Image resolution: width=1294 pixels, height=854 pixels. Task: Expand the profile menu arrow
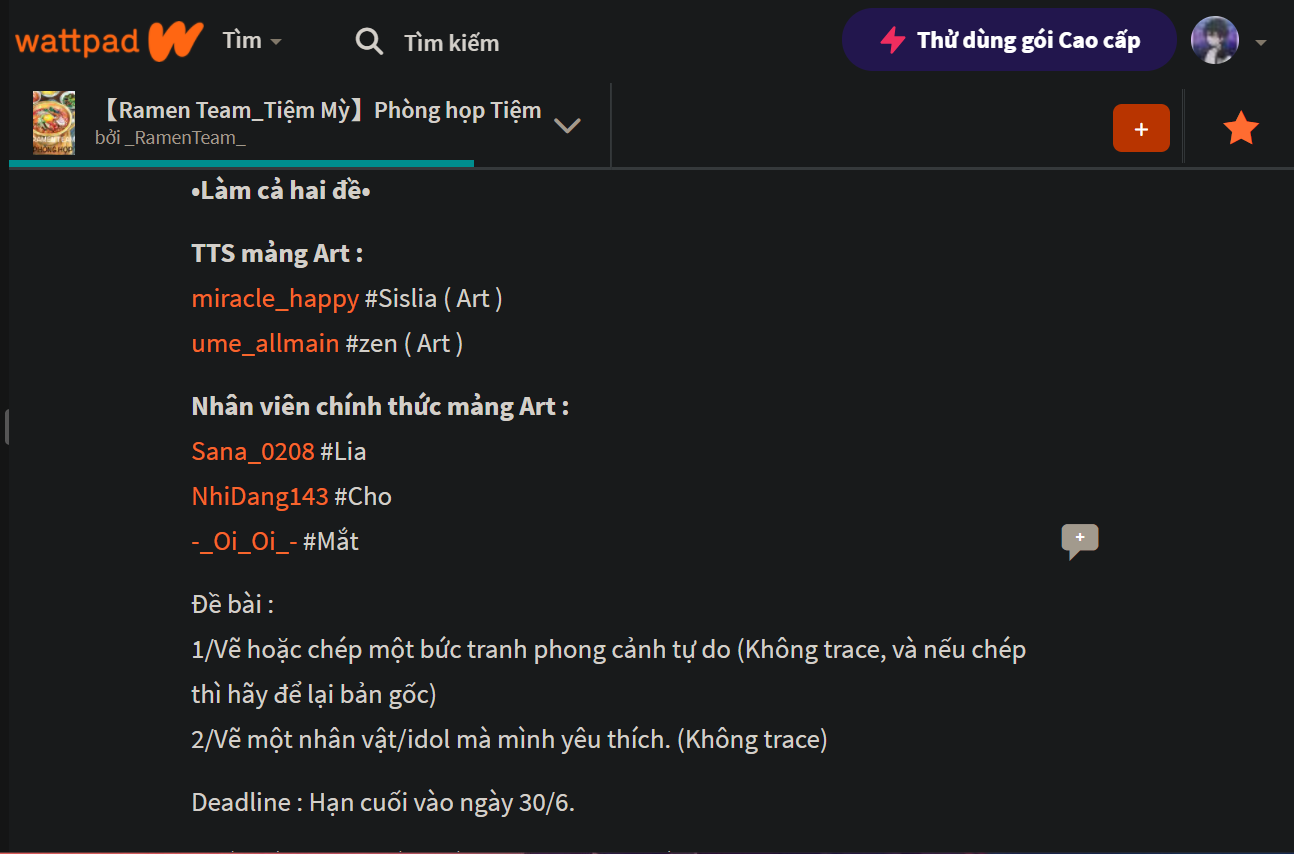(1261, 43)
